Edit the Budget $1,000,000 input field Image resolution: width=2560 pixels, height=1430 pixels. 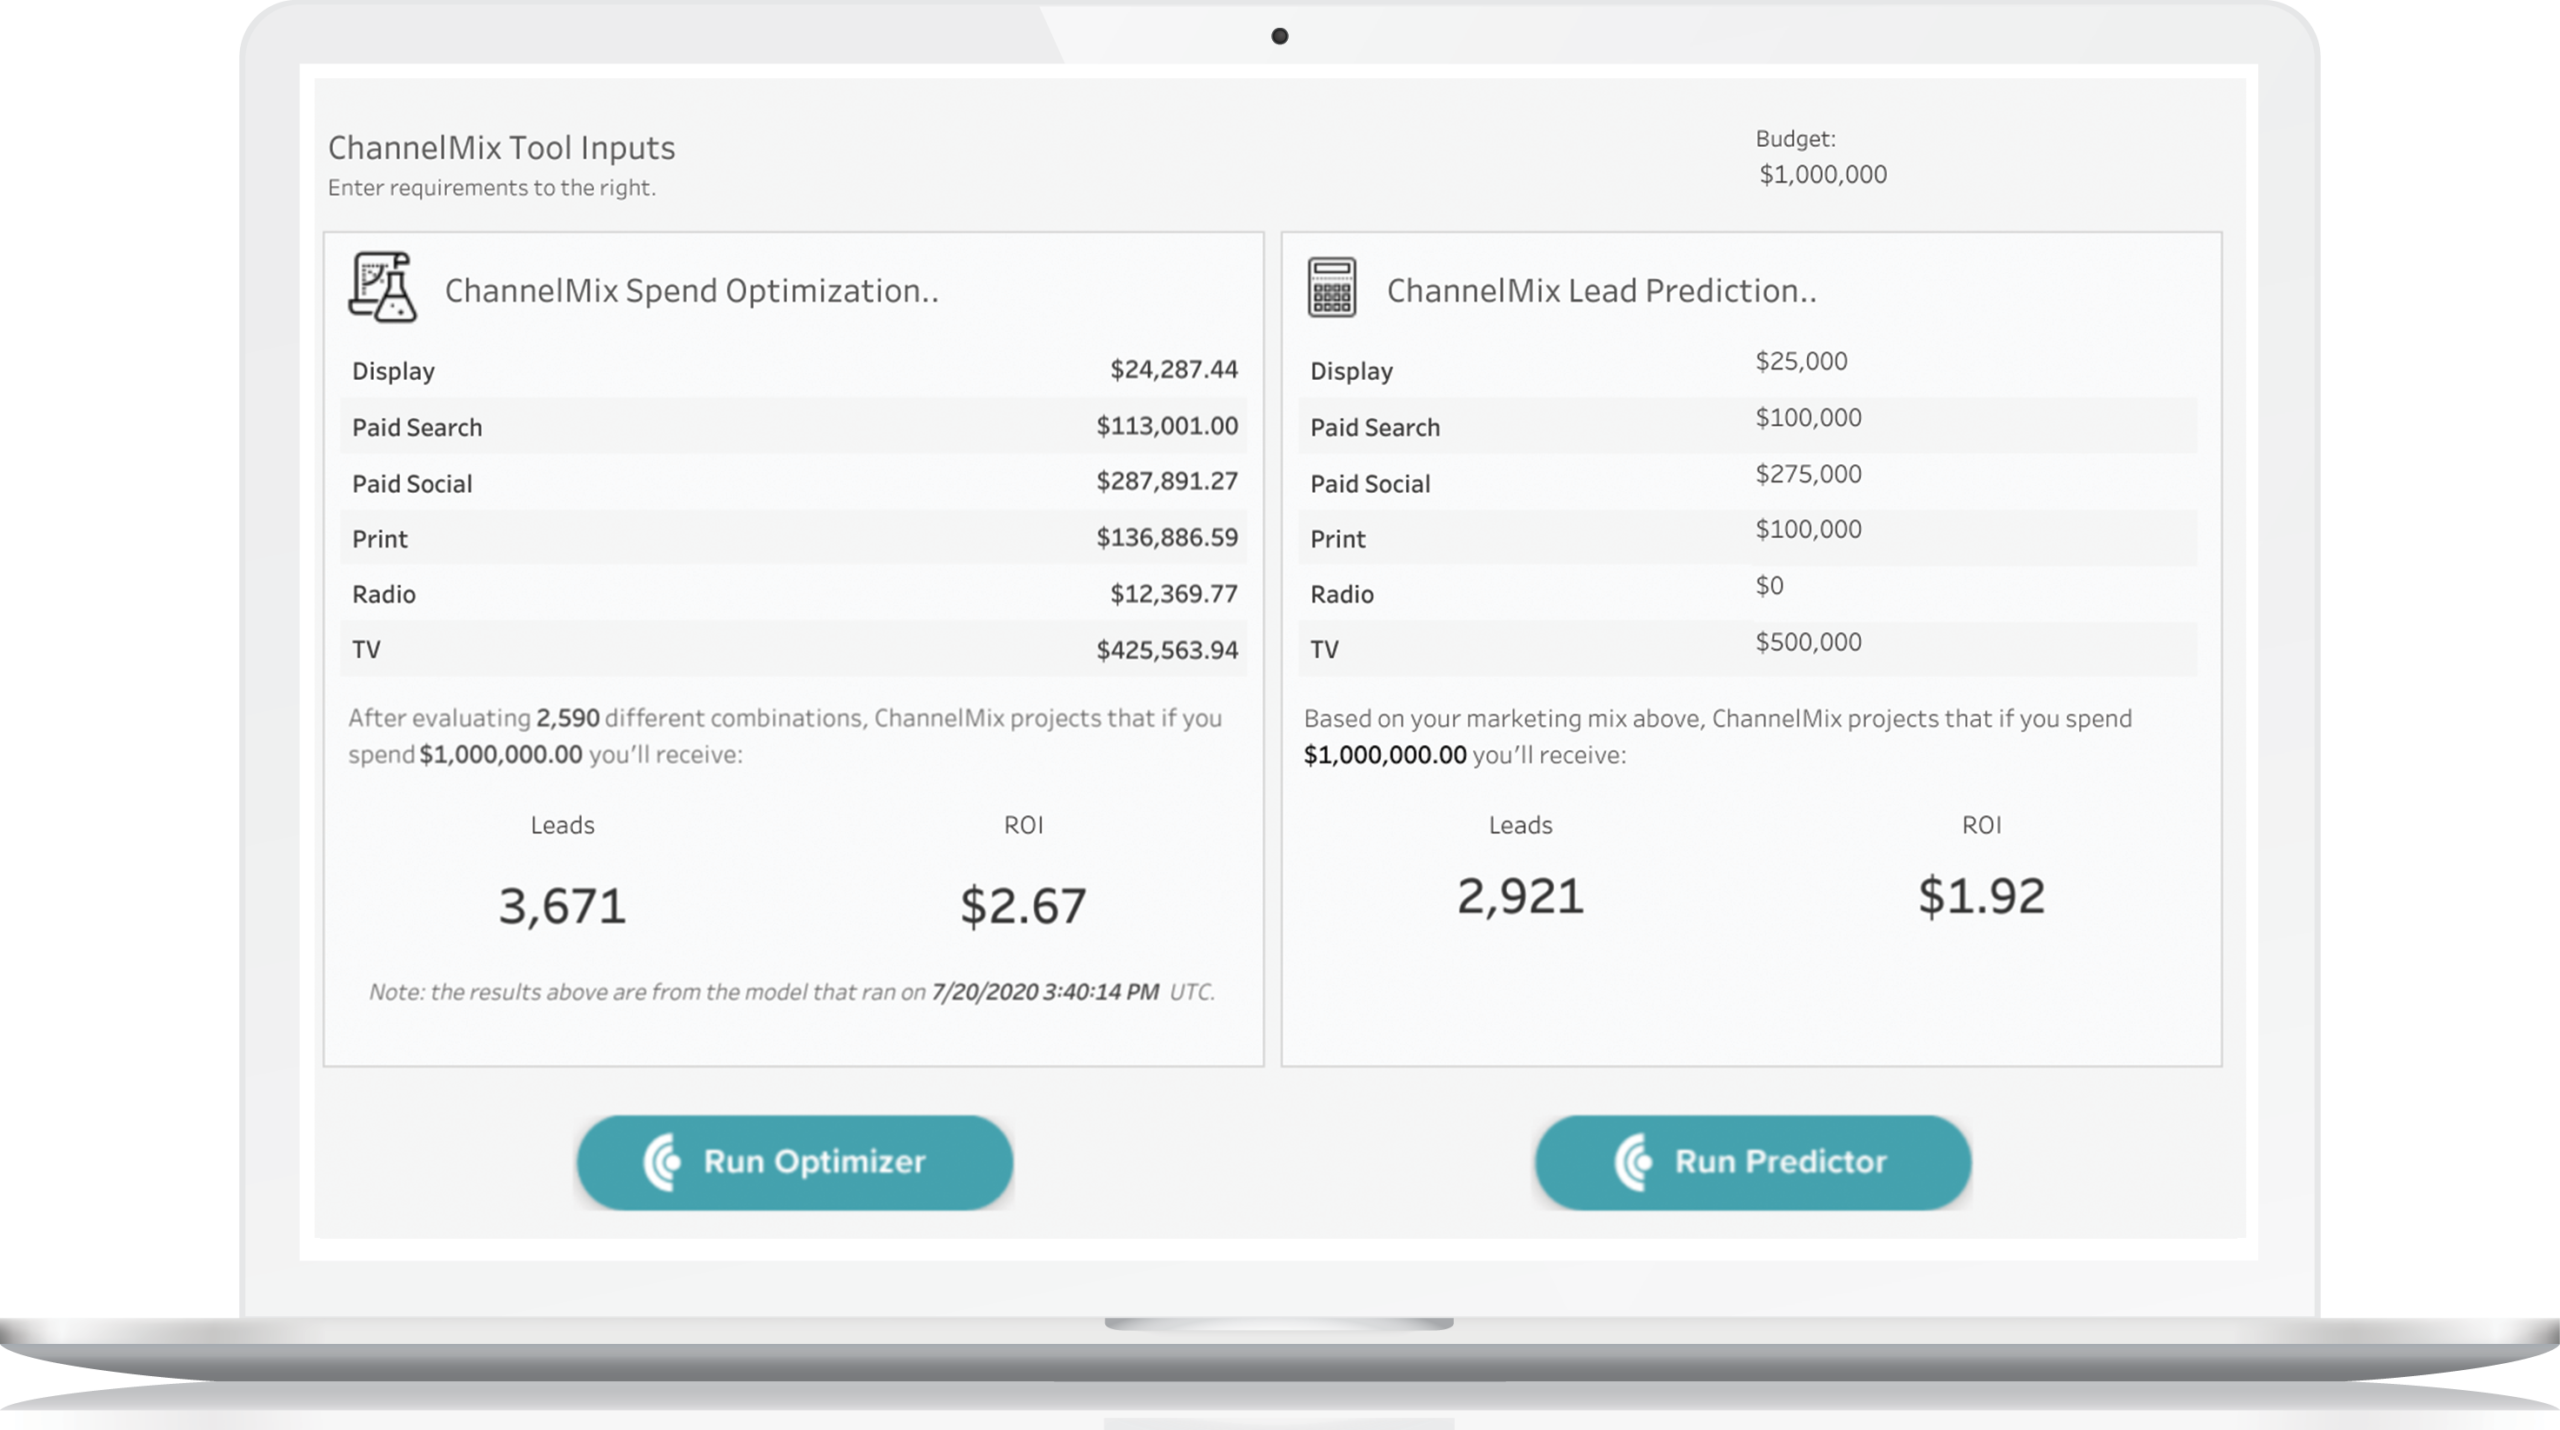click(x=1823, y=175)
